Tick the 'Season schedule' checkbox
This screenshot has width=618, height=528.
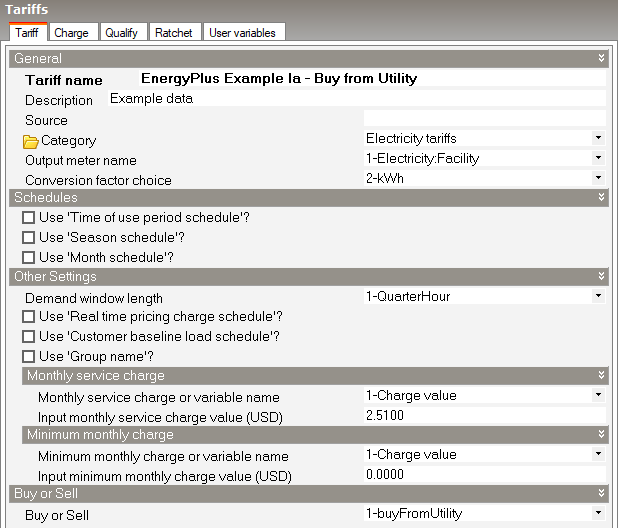click(x=28, y=238)
